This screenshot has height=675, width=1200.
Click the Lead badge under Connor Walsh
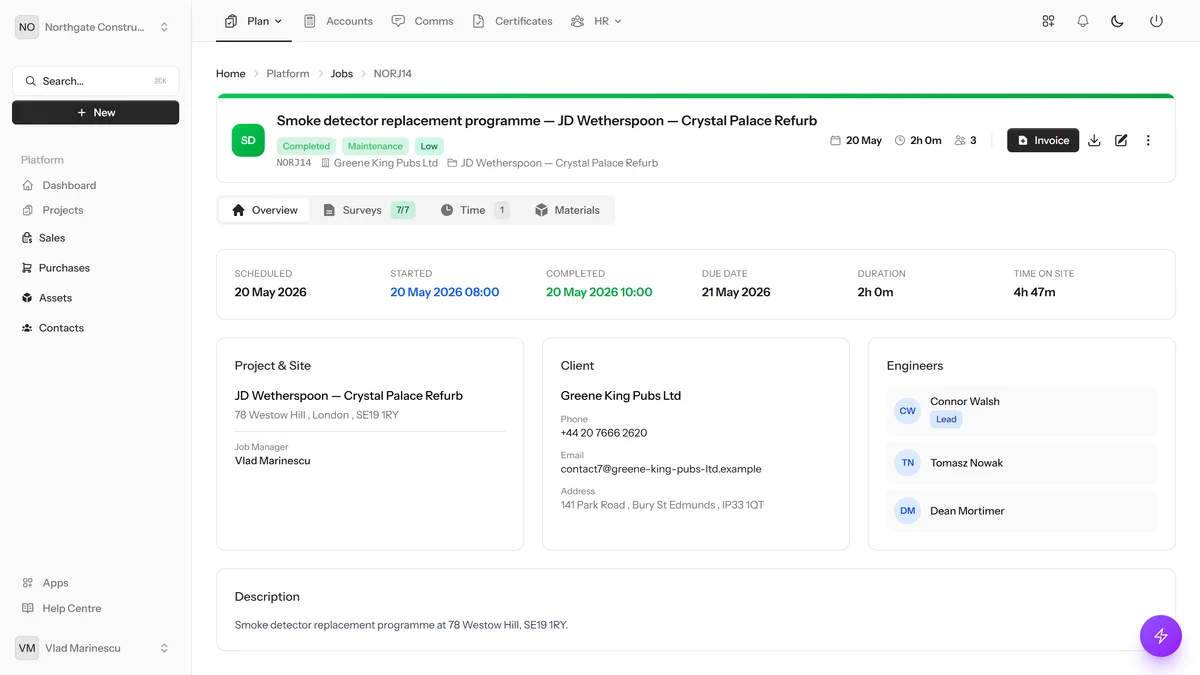946,419
